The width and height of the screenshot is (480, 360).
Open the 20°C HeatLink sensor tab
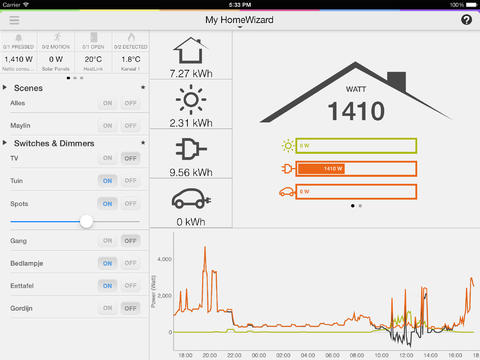click(x=93, y=52)
